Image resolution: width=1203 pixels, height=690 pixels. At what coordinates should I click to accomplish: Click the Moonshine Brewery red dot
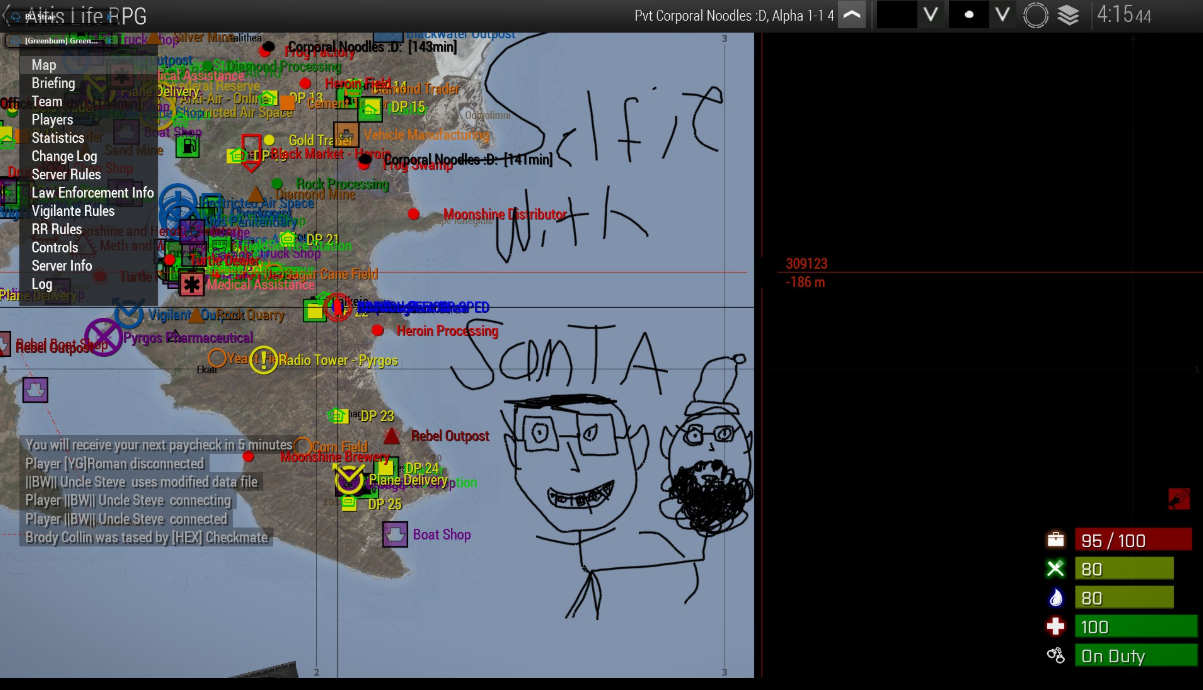(248, 456)
